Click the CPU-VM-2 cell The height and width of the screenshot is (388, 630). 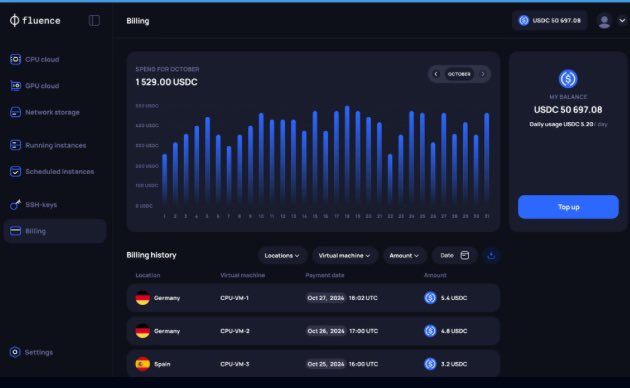coord(235,331)
